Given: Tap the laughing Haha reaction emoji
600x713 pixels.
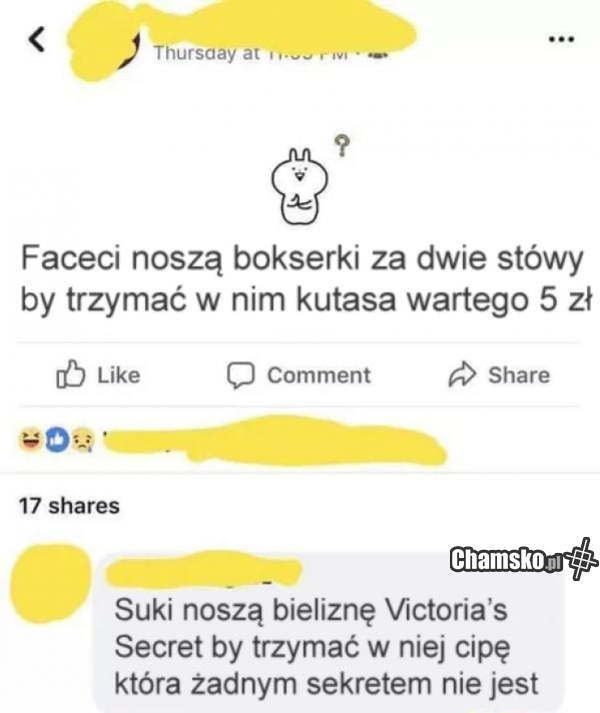Looking at the screenshot, I should [x=30, y=439].
